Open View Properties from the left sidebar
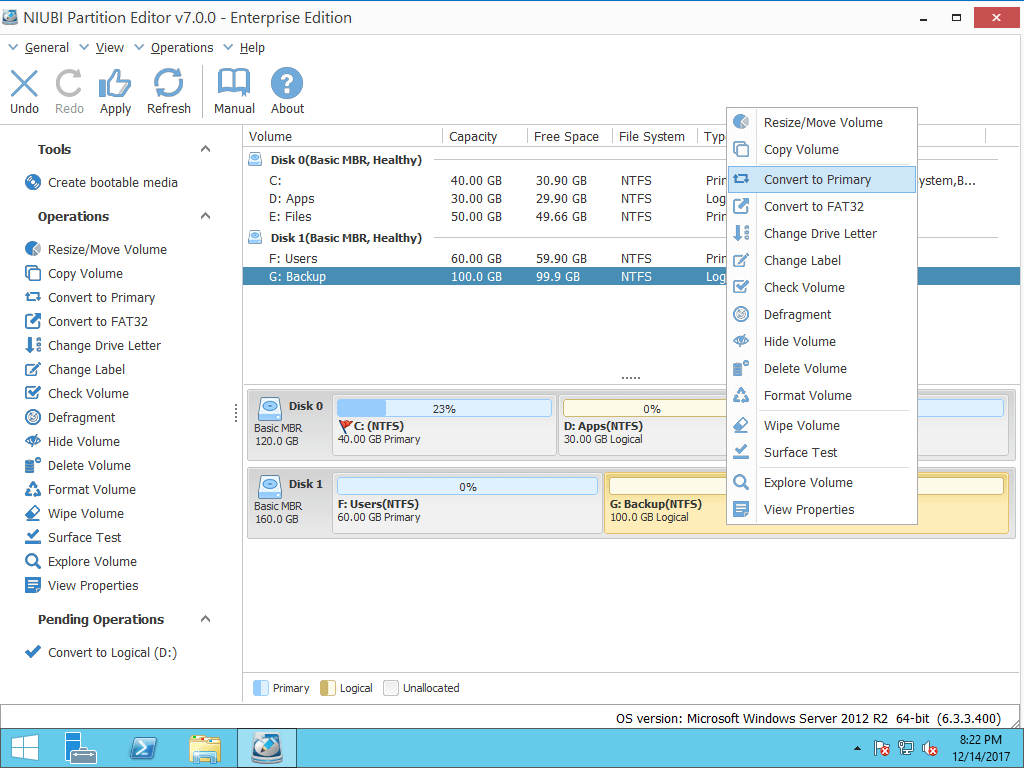 (82, 586)
